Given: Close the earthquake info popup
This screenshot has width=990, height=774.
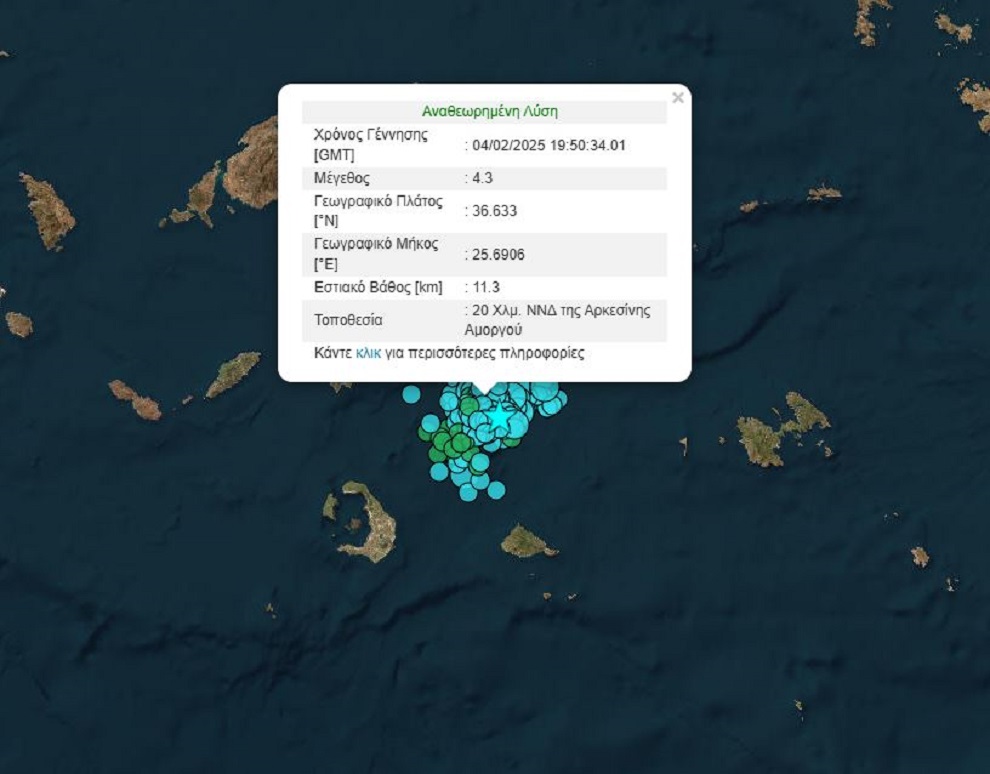Looking at the screenshot, I should coord(678,98).
